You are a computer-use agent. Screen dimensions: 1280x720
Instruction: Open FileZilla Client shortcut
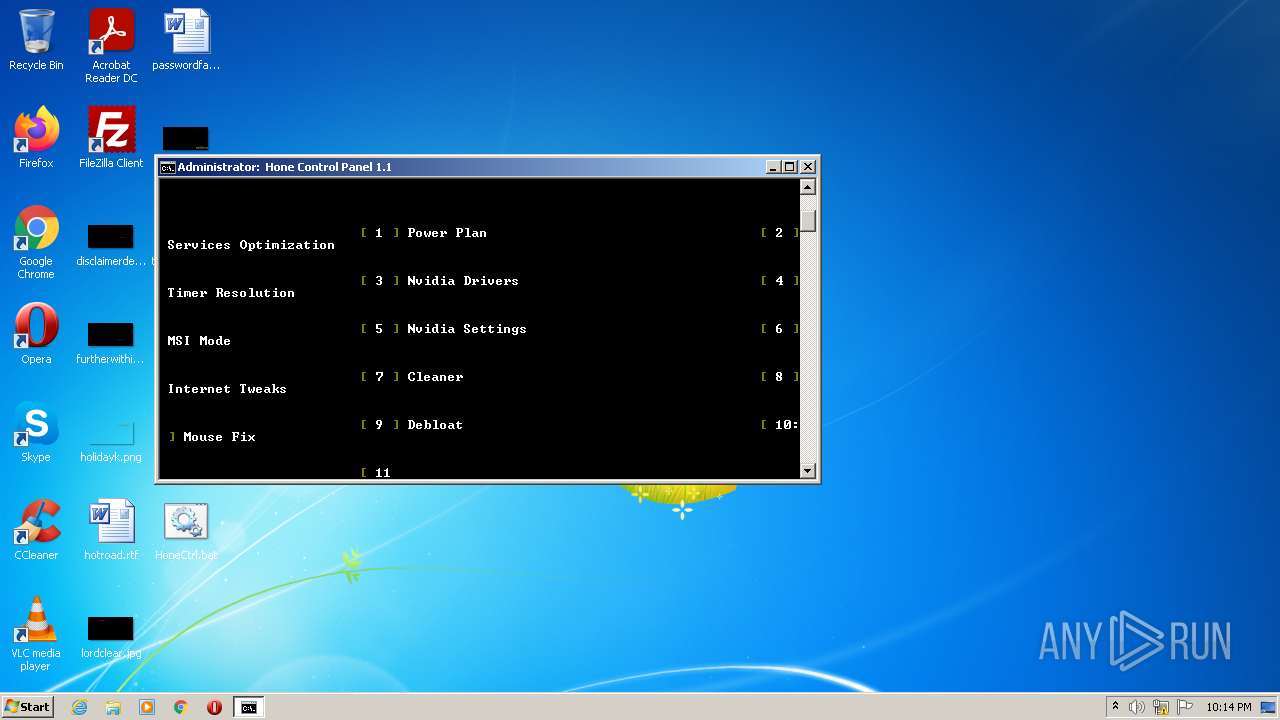point(111,138)
